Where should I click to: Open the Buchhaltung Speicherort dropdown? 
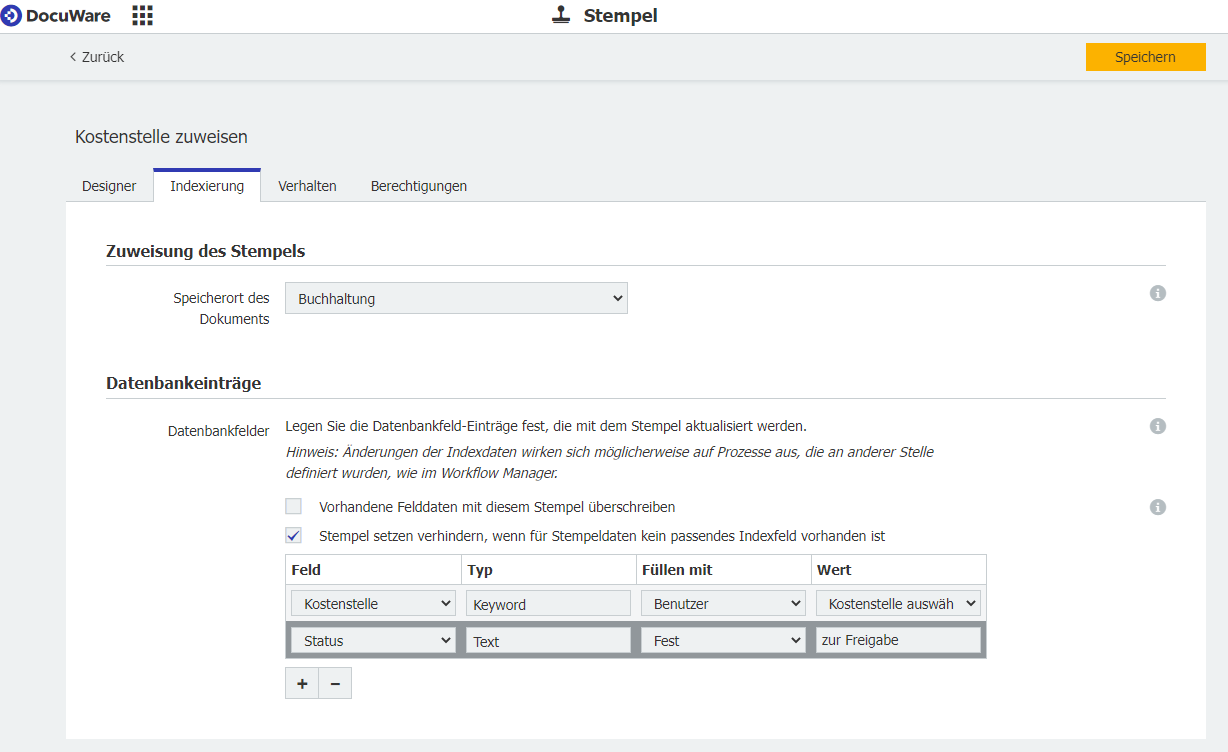[456, 298]
